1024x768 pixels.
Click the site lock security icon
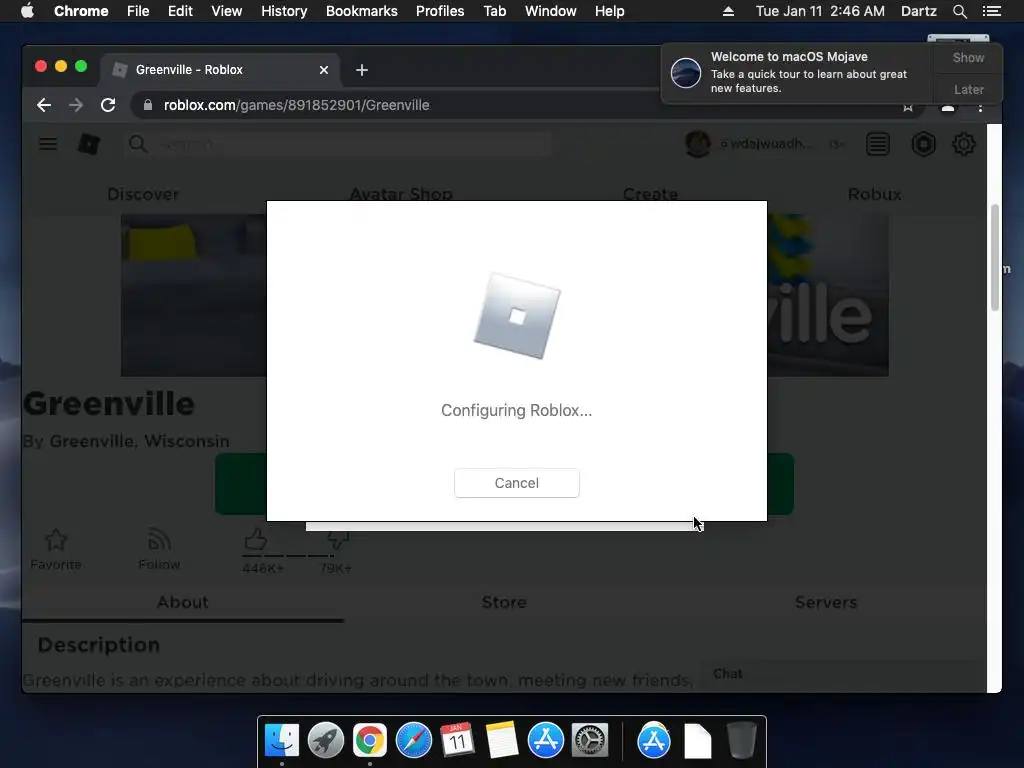coord(148,105)
